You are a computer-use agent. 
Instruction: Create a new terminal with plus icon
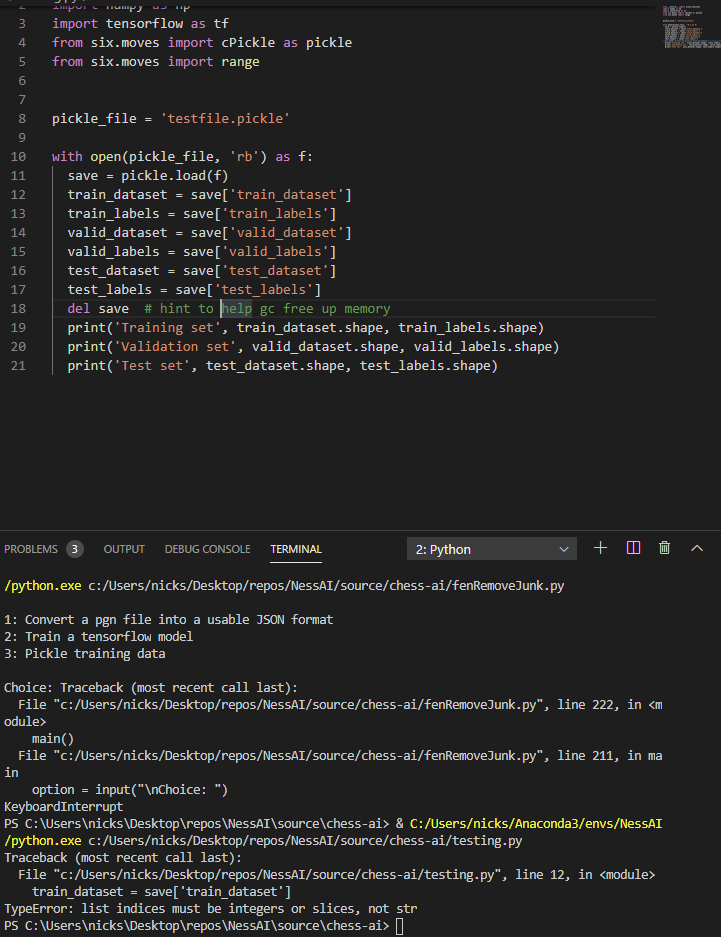600,548
